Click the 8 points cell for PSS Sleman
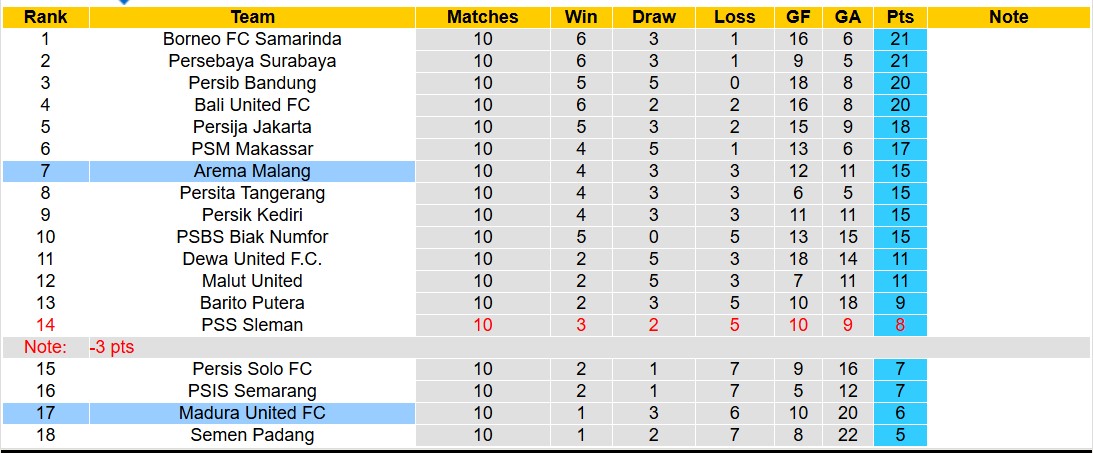The width and height of the screenshot is (1093, 453). coord(900,325)
